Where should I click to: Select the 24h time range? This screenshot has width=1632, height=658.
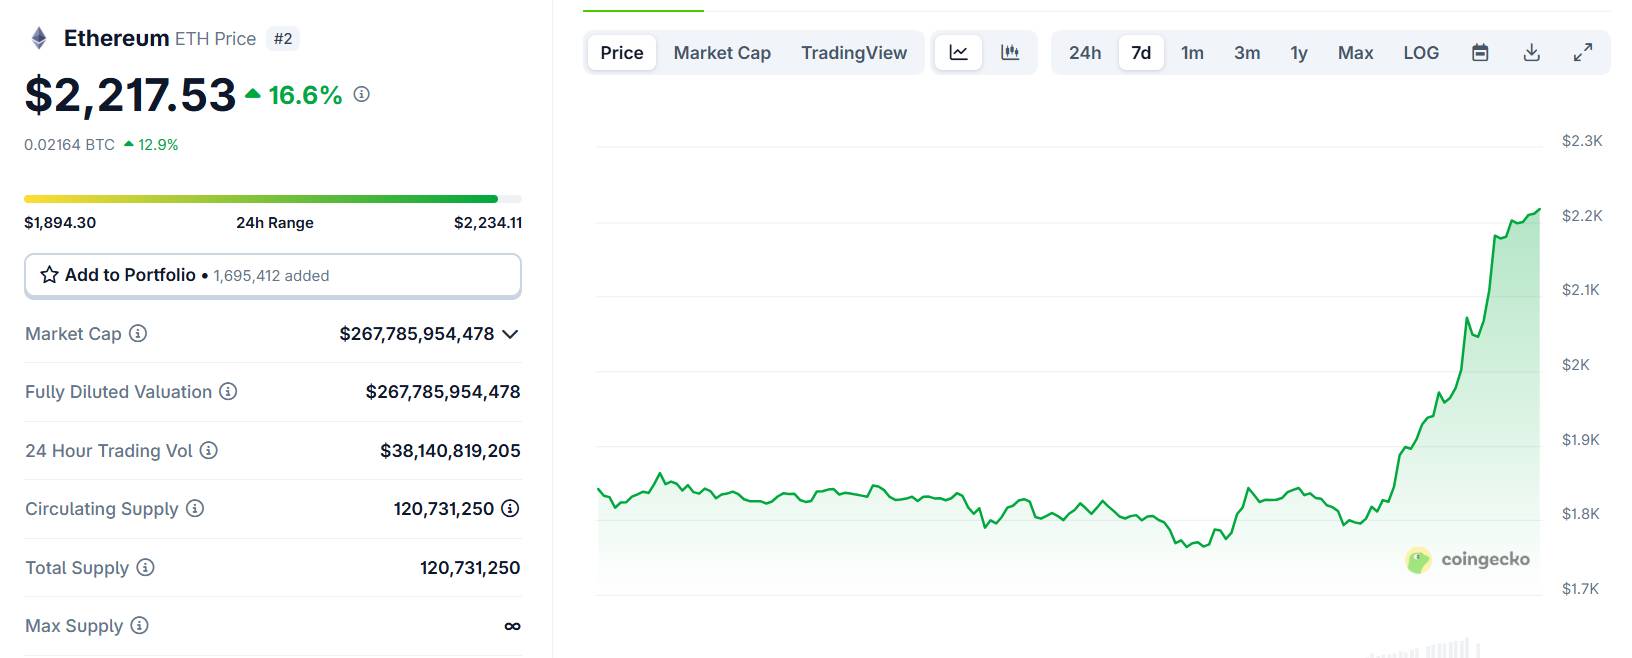pyautogui.click(x=1085, y=53)
